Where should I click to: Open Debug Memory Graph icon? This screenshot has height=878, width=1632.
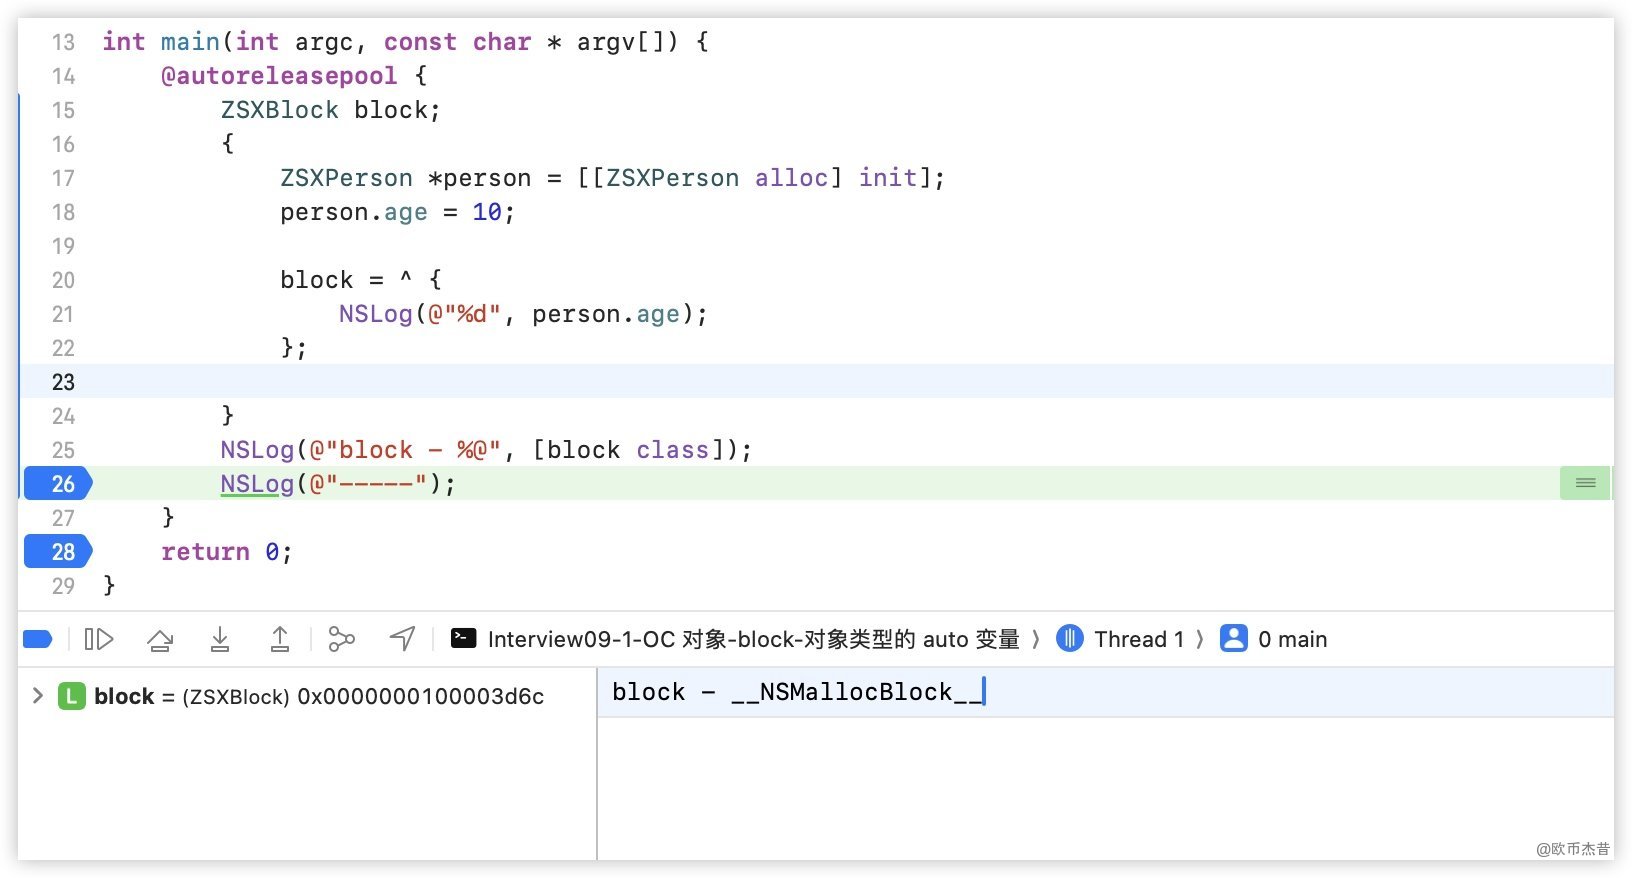click(341, 639)
